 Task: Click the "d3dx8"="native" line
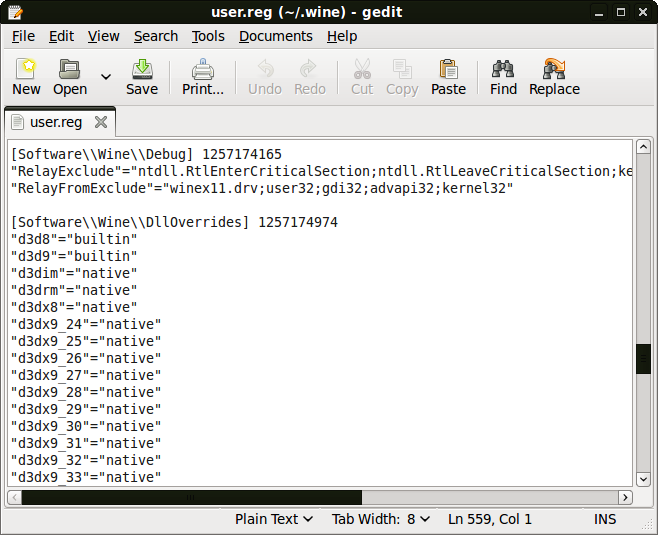[74, 307]
